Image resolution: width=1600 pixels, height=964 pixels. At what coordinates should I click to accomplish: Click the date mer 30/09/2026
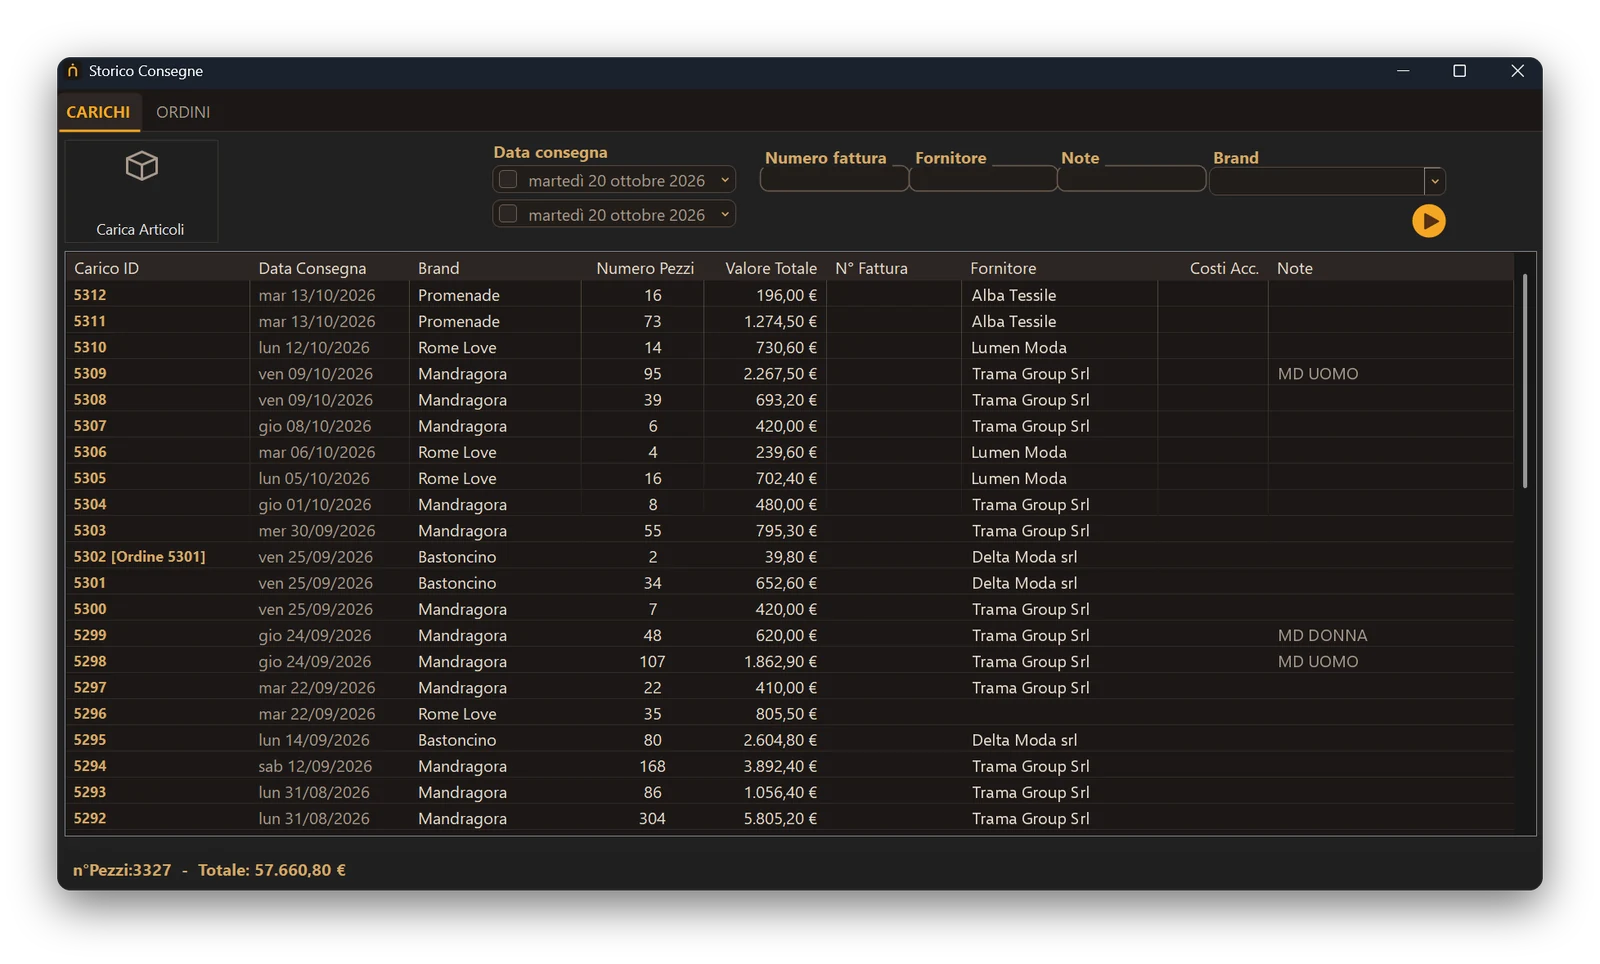tap(317, 530)
